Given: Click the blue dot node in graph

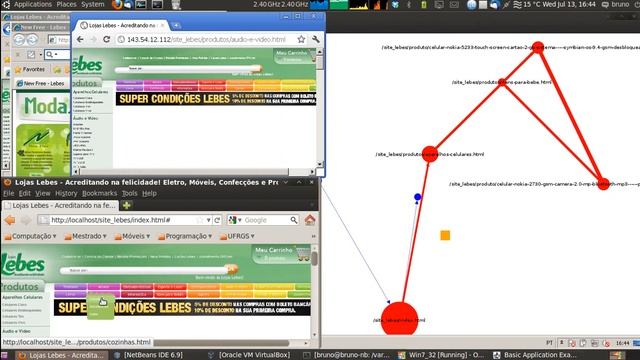Looking at the screenshot, I should tap(417, 197).
